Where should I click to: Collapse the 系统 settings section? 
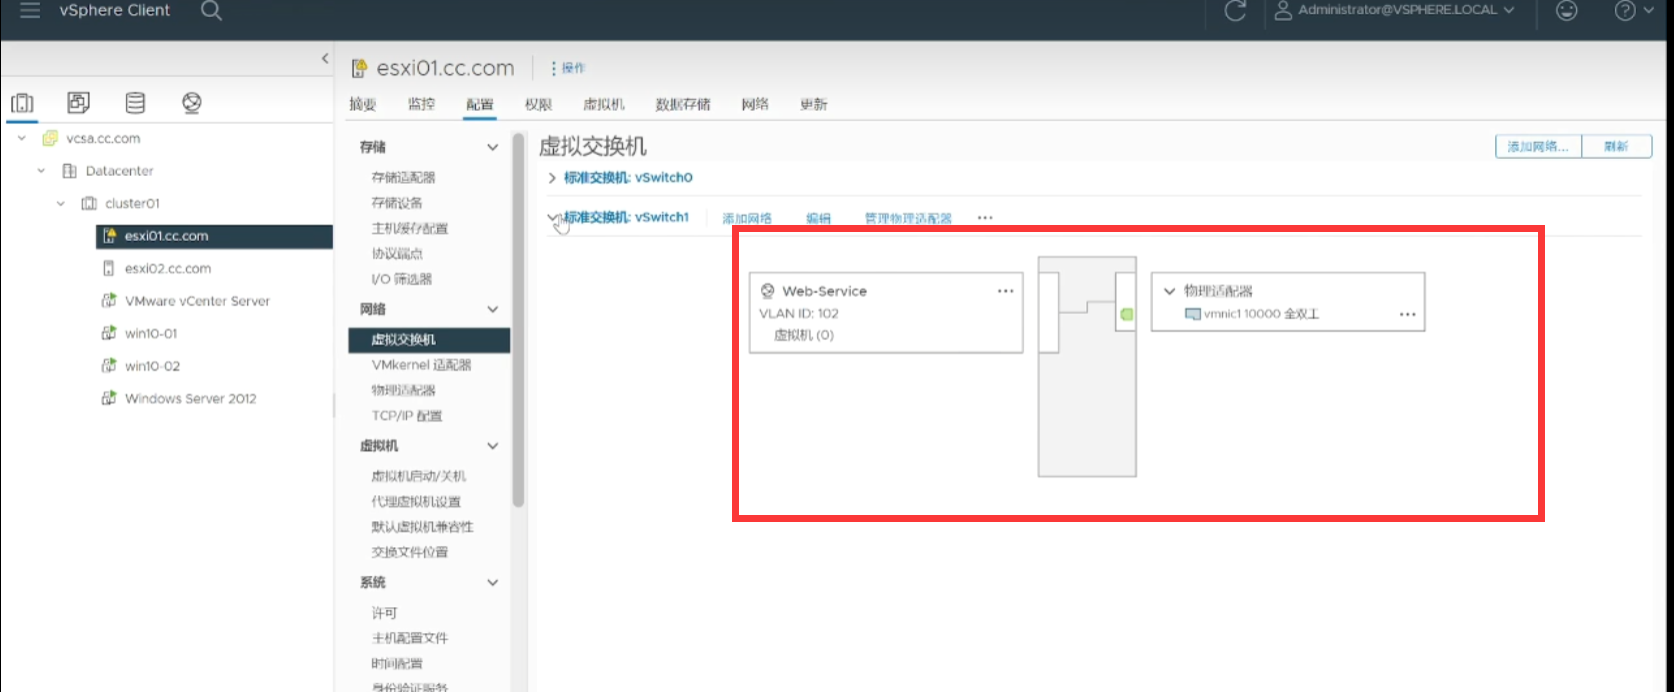click(492, 582)
